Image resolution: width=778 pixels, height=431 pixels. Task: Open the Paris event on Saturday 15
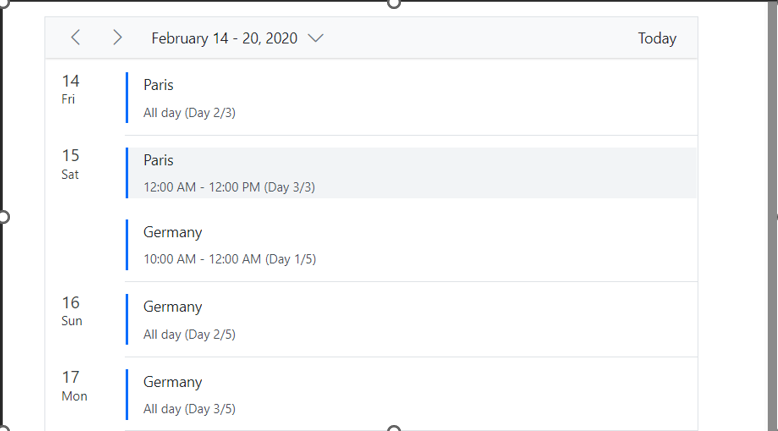(410, 173)
